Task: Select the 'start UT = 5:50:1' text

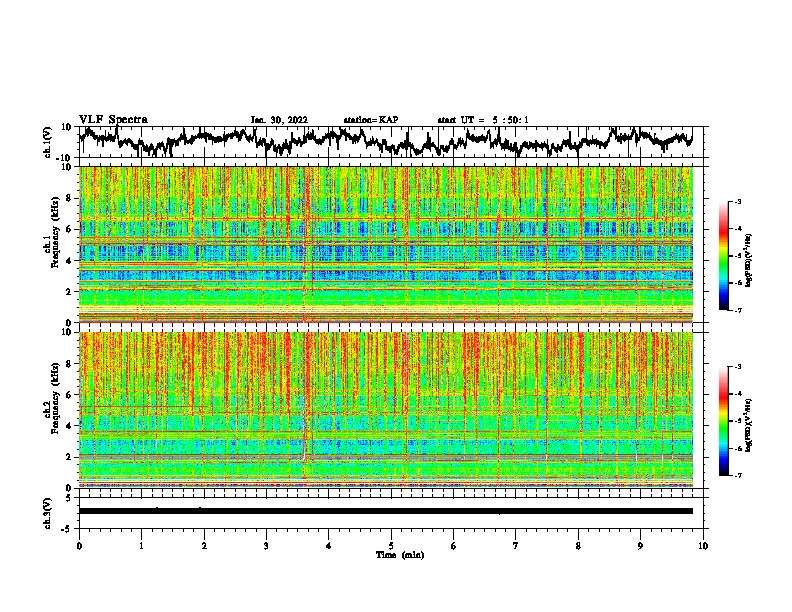Action: click(483, 120)
